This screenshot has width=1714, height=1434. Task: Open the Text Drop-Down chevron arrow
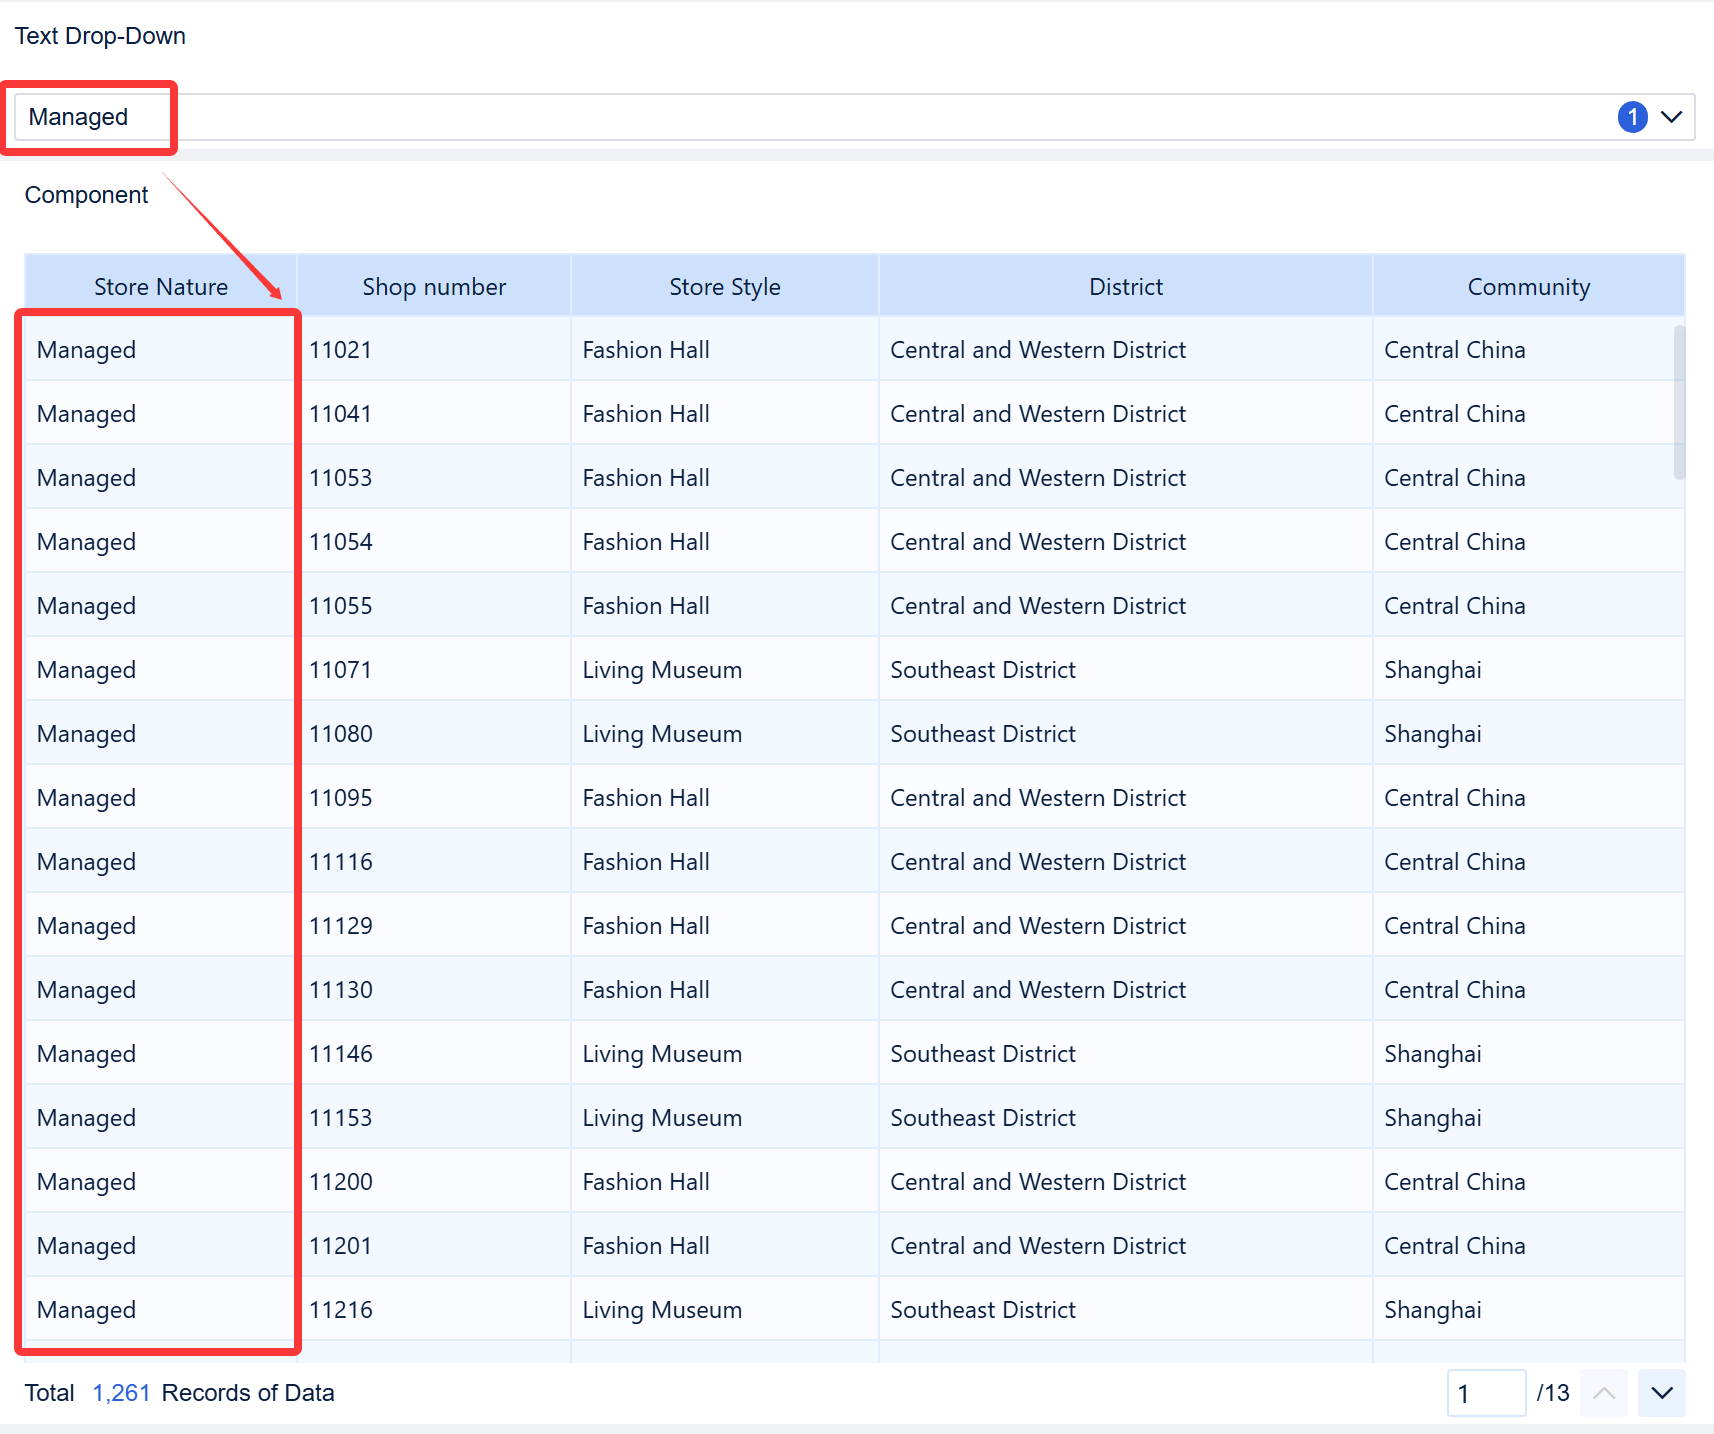pyautogui.click(x=1671, y=117)
